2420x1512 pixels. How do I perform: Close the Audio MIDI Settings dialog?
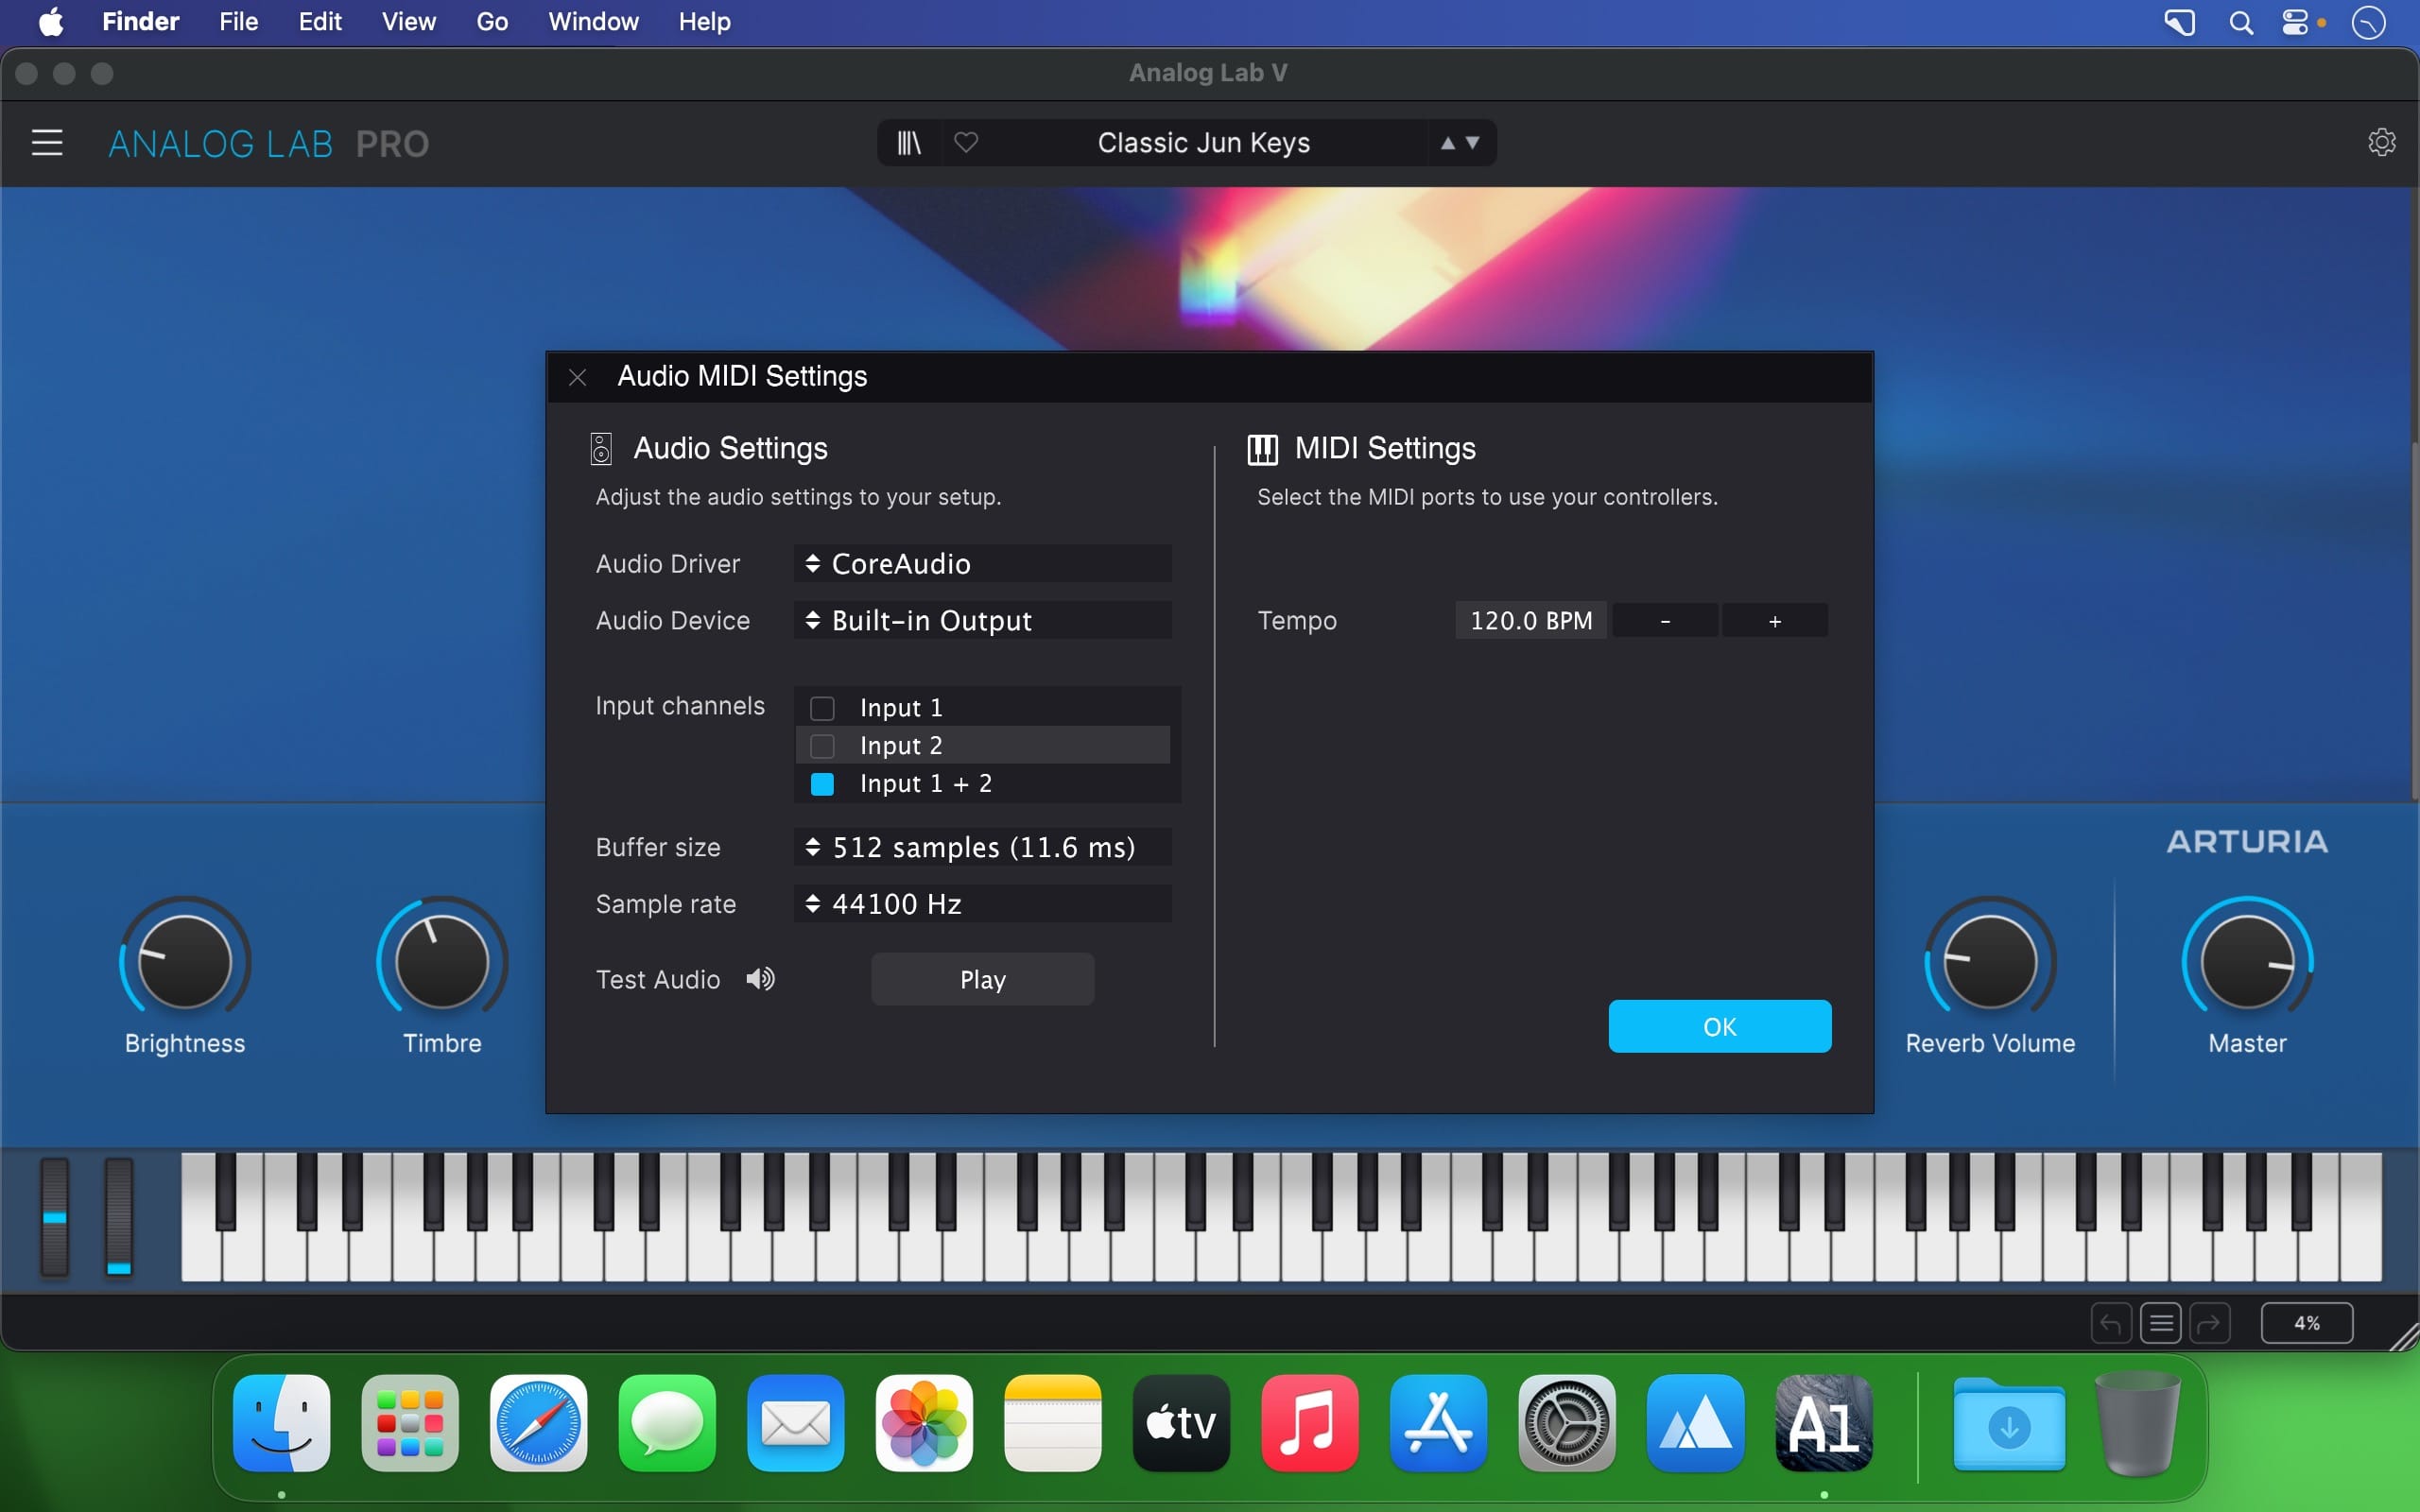click(x=577, y=377)
